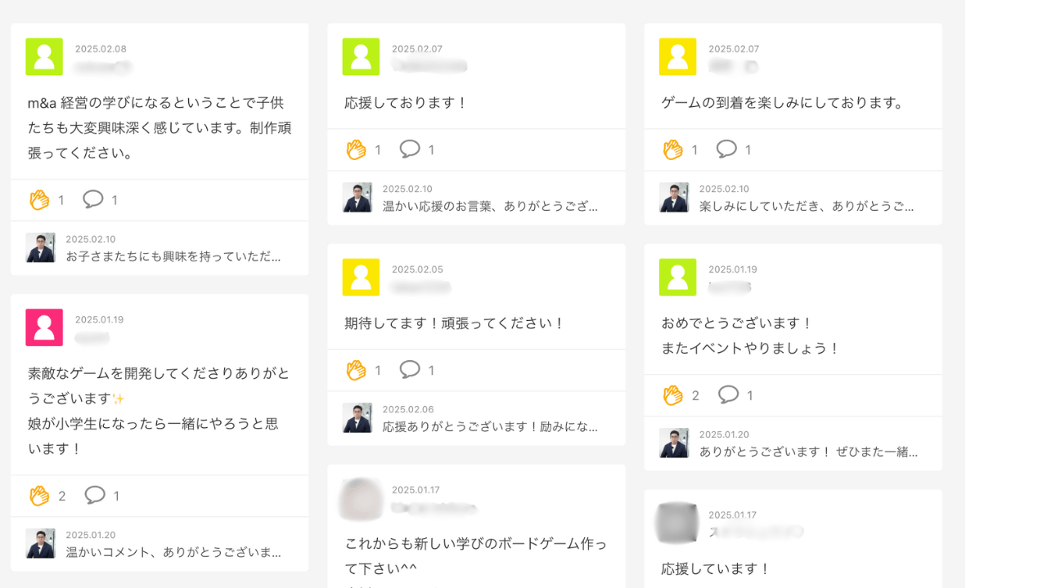Screen dimensions: 1048x588
Task: Click the clap icon on the m&a comment
Action: (38, 199)
